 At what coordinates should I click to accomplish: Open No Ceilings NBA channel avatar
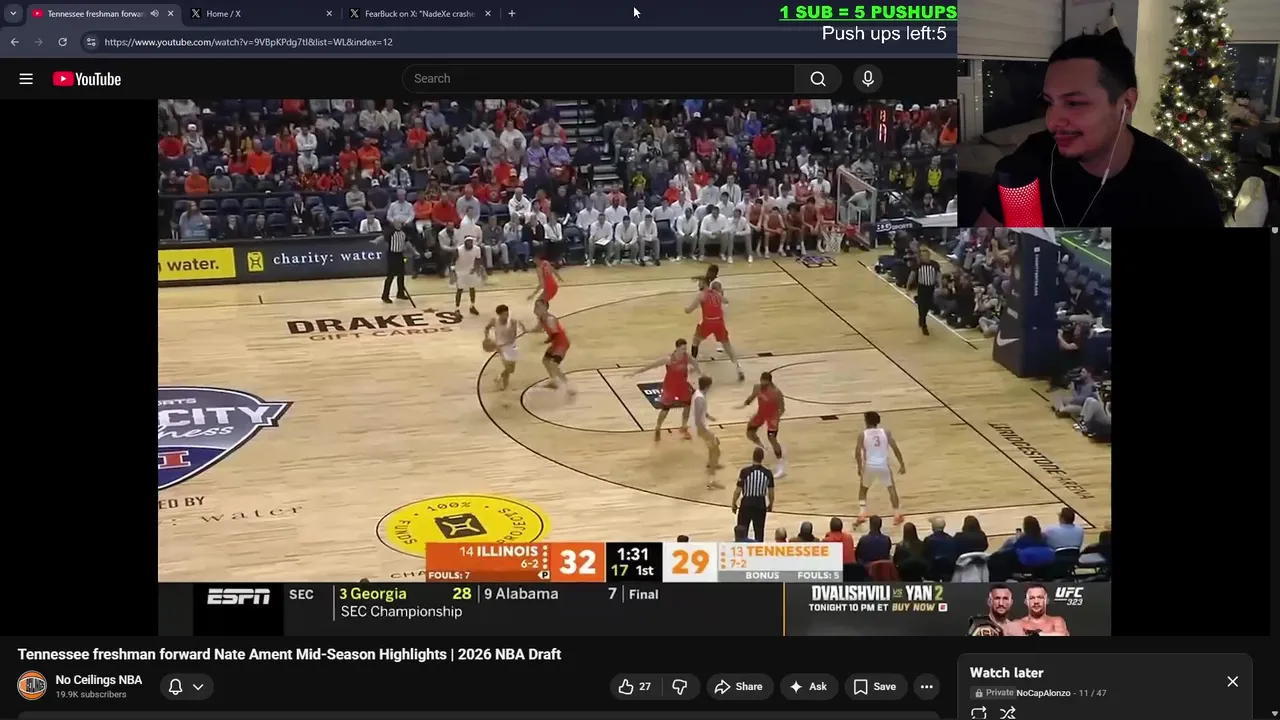click(32, 686)
